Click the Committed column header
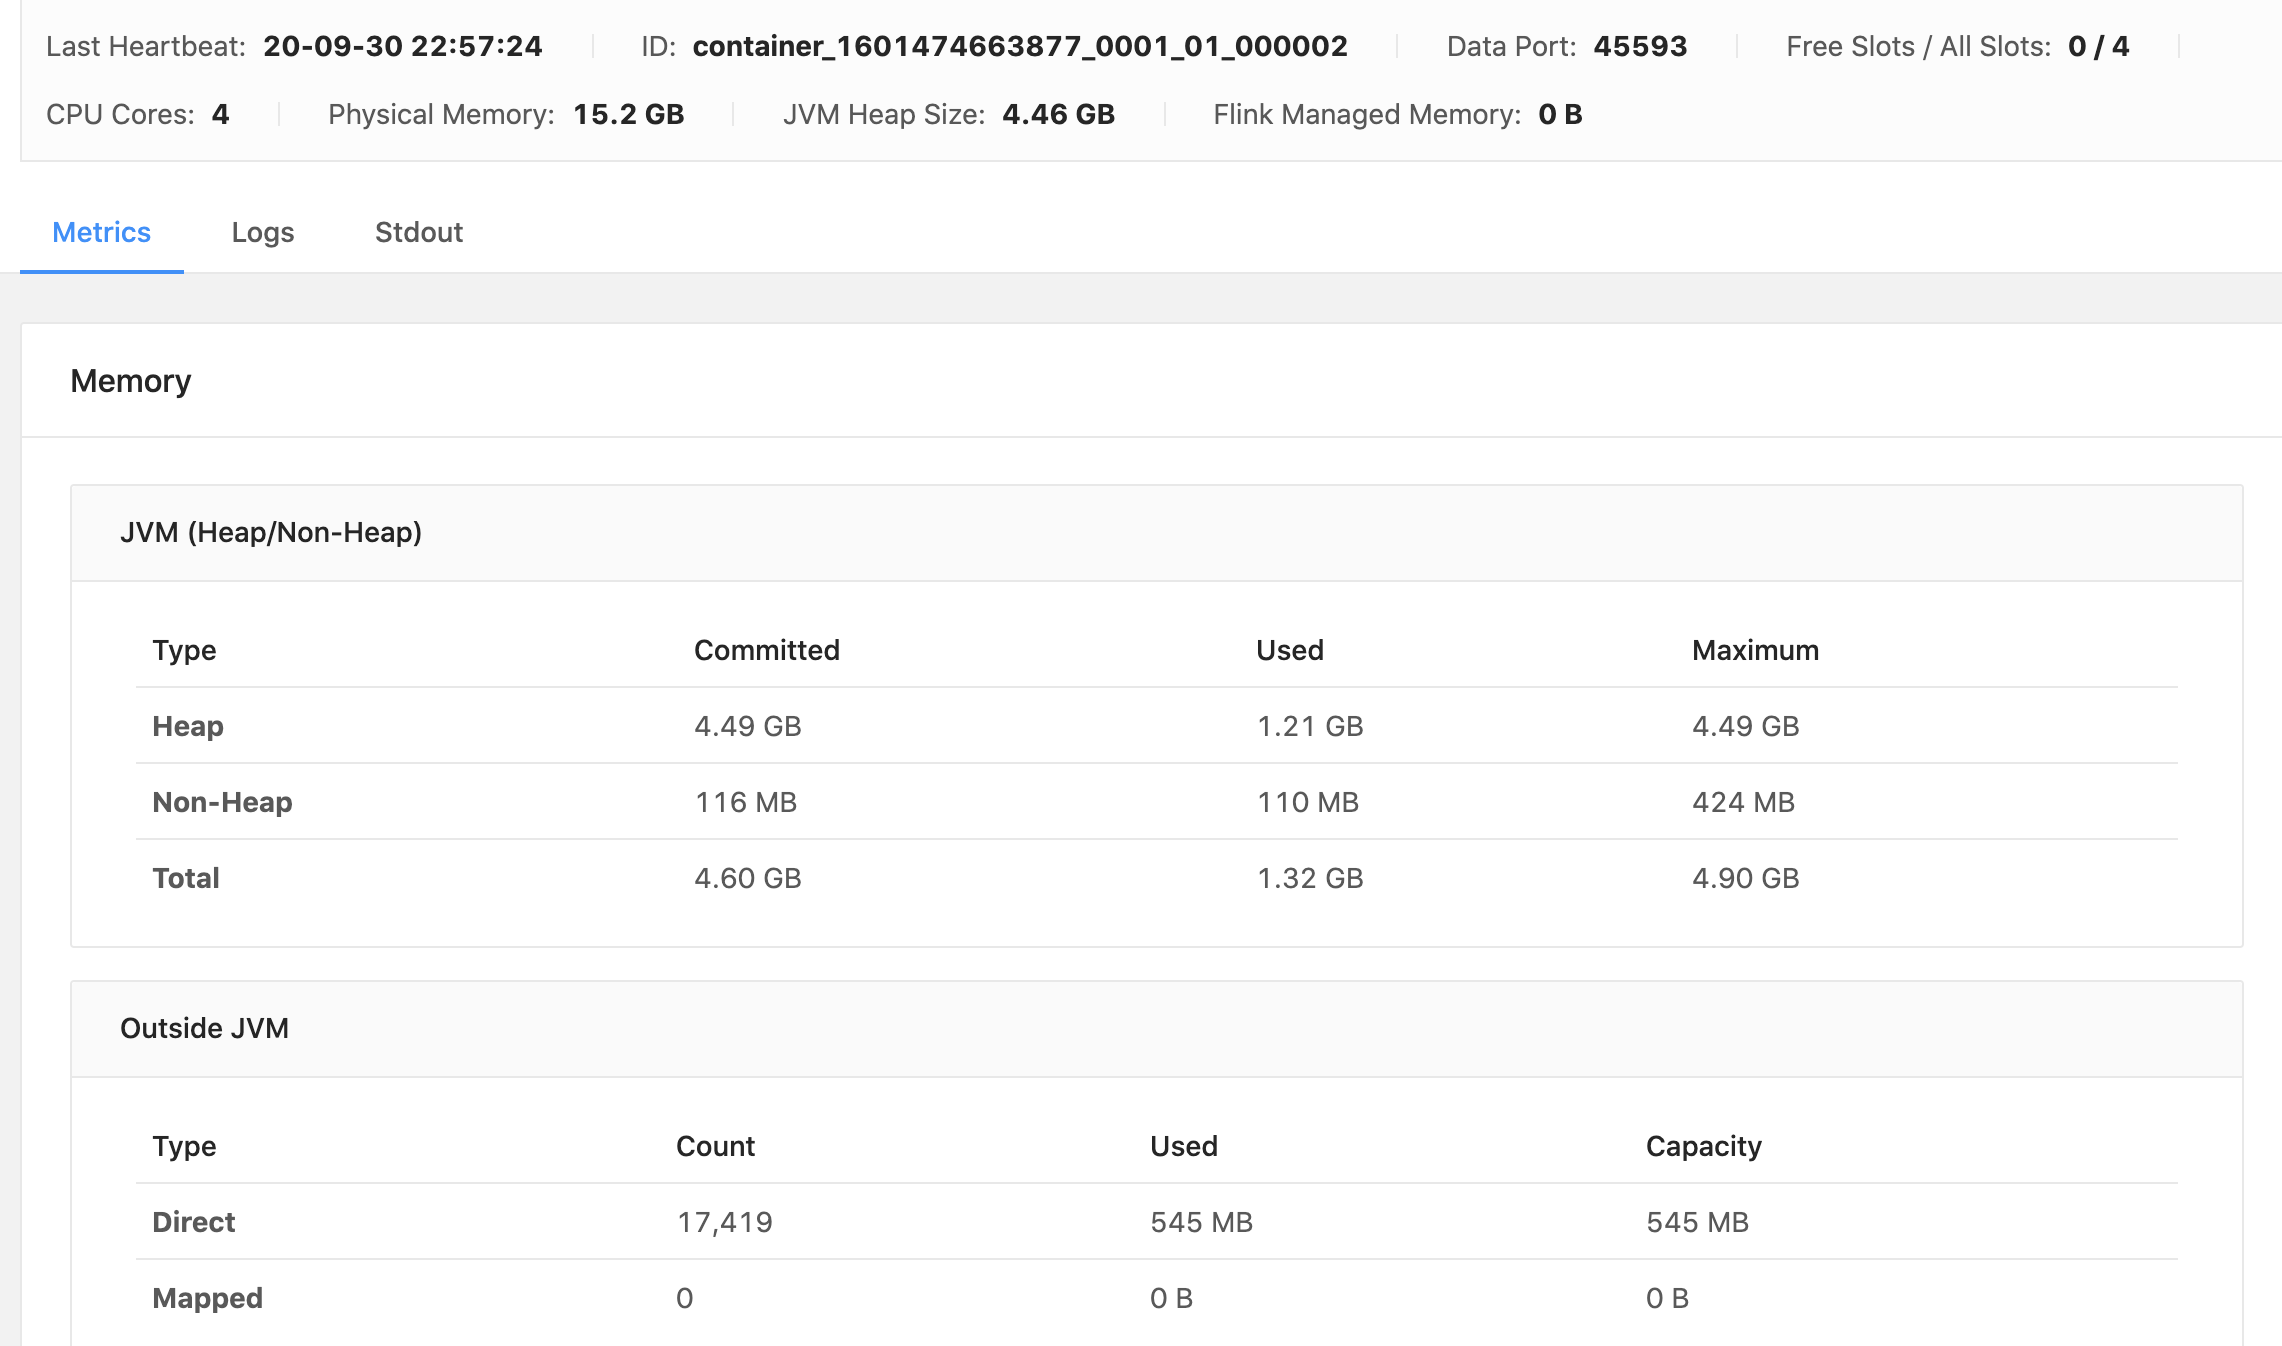Viewport: 2282px width, 1346px height. coord(766,650)
